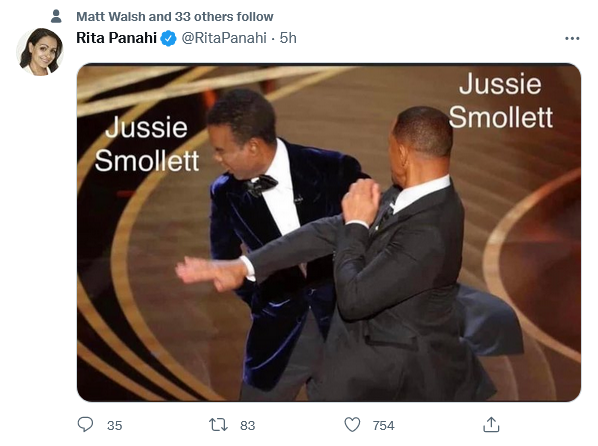
Task: Click the reply count 35
Action: tap(114, 425)
